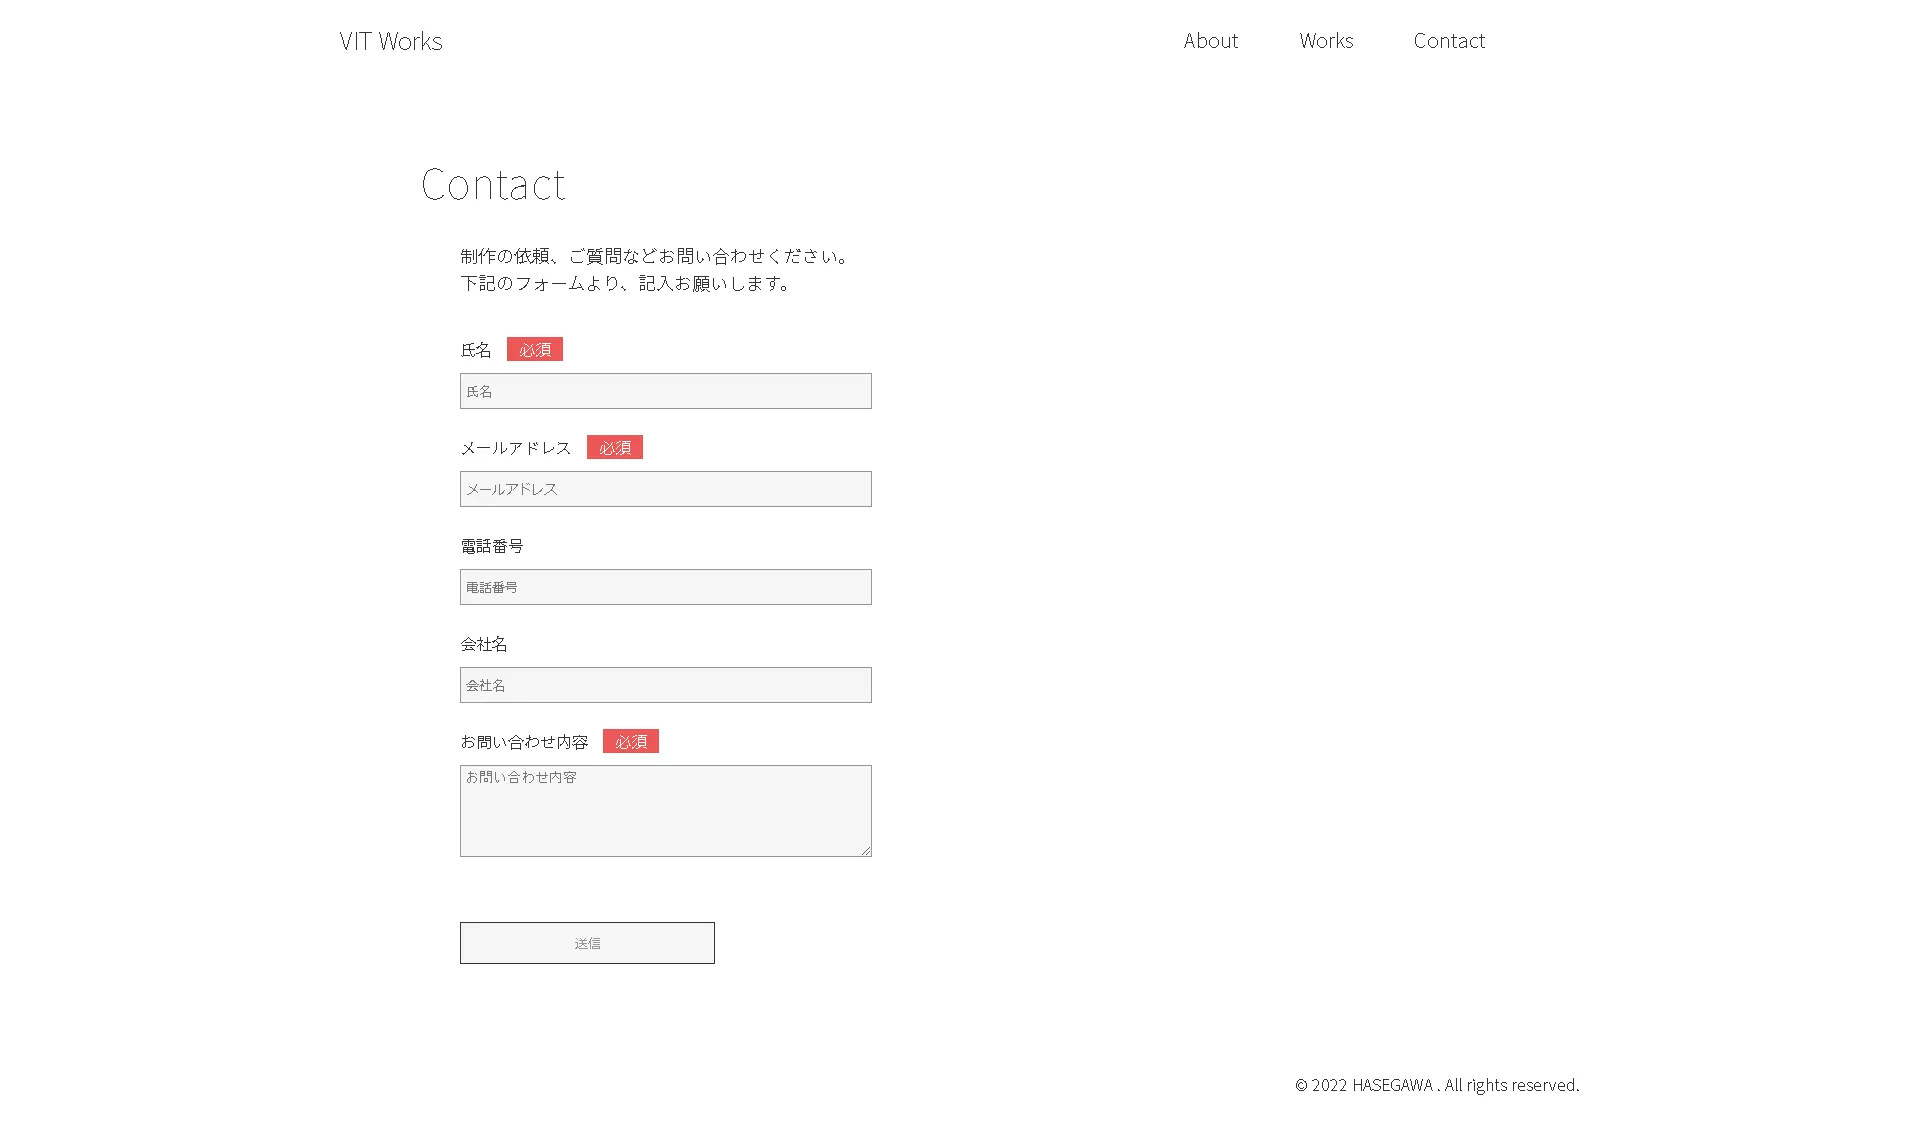
Task: Click the textarea resize handle corner
Action: point(866,851)
